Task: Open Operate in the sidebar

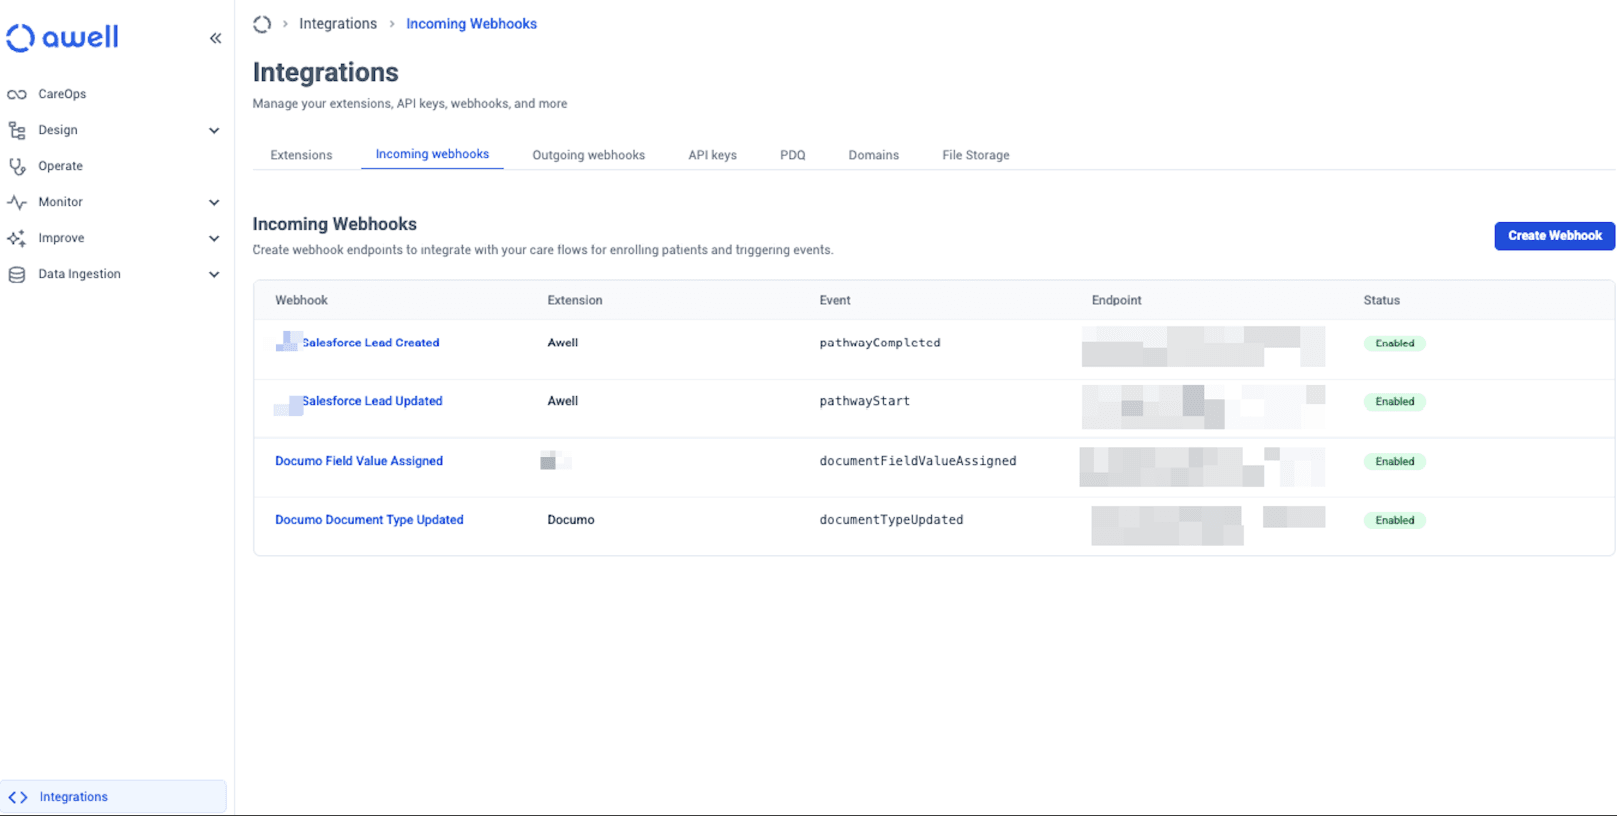Action: 60,166
